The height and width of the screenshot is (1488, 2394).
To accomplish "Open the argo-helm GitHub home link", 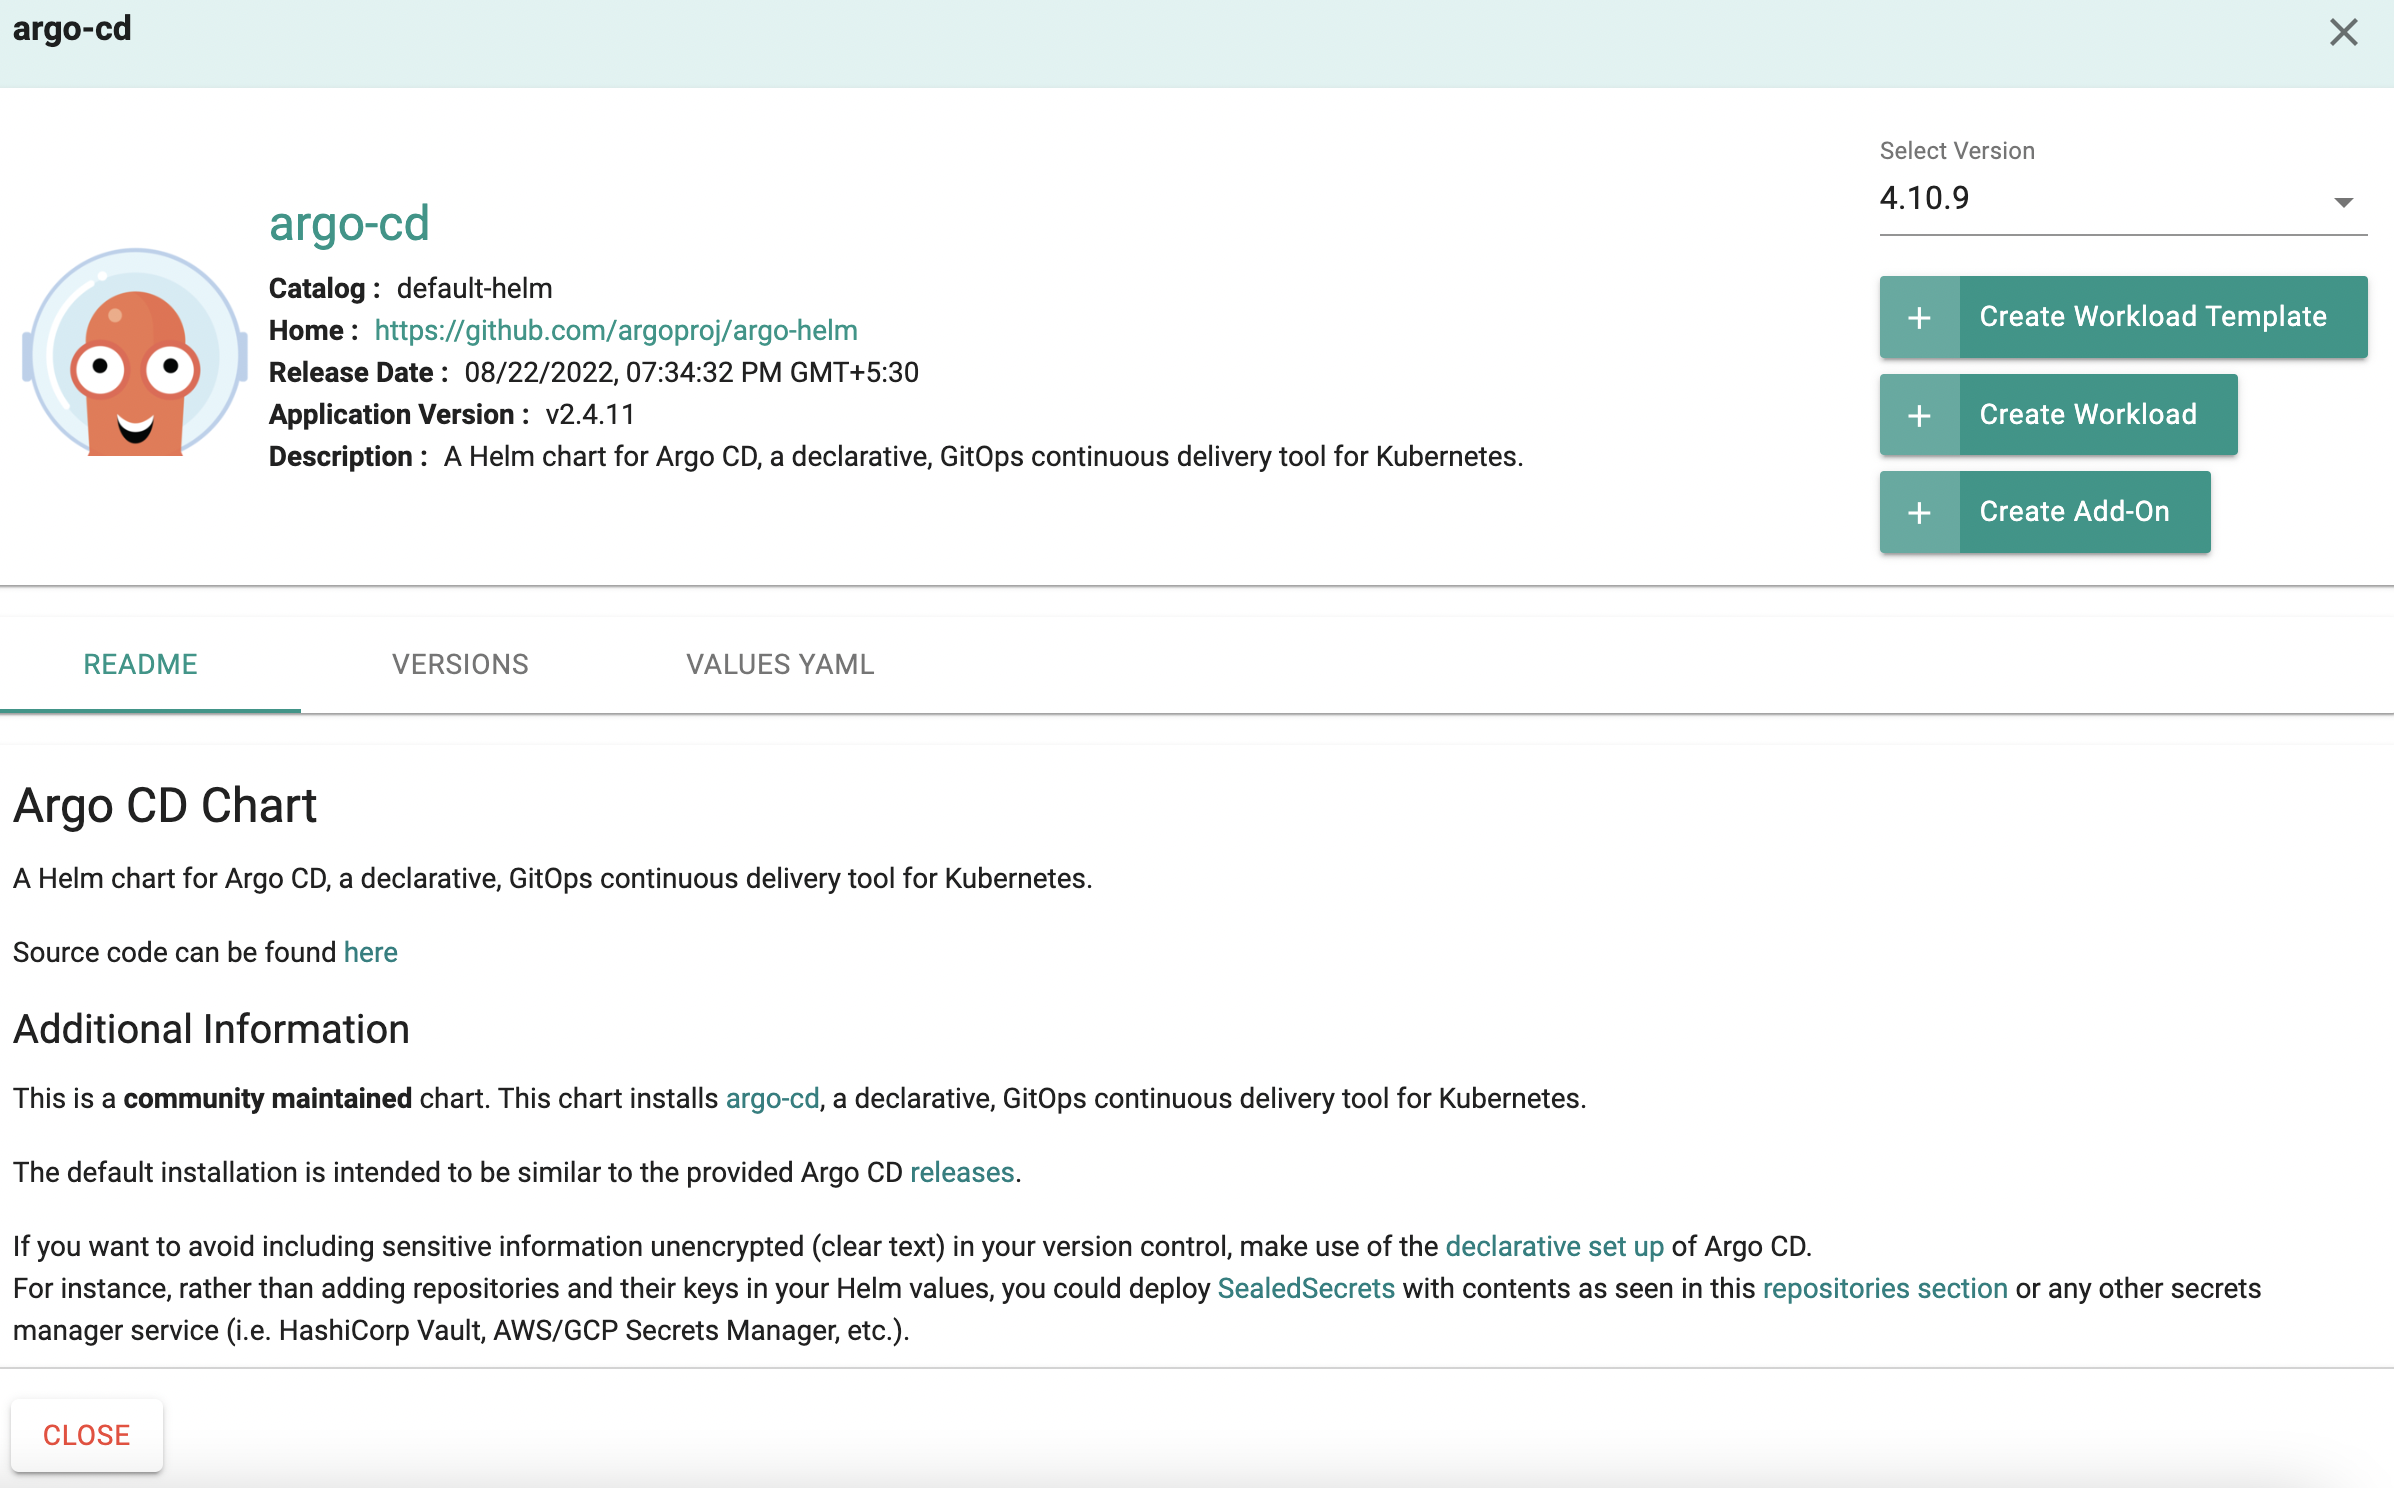I will pos(616,330).
